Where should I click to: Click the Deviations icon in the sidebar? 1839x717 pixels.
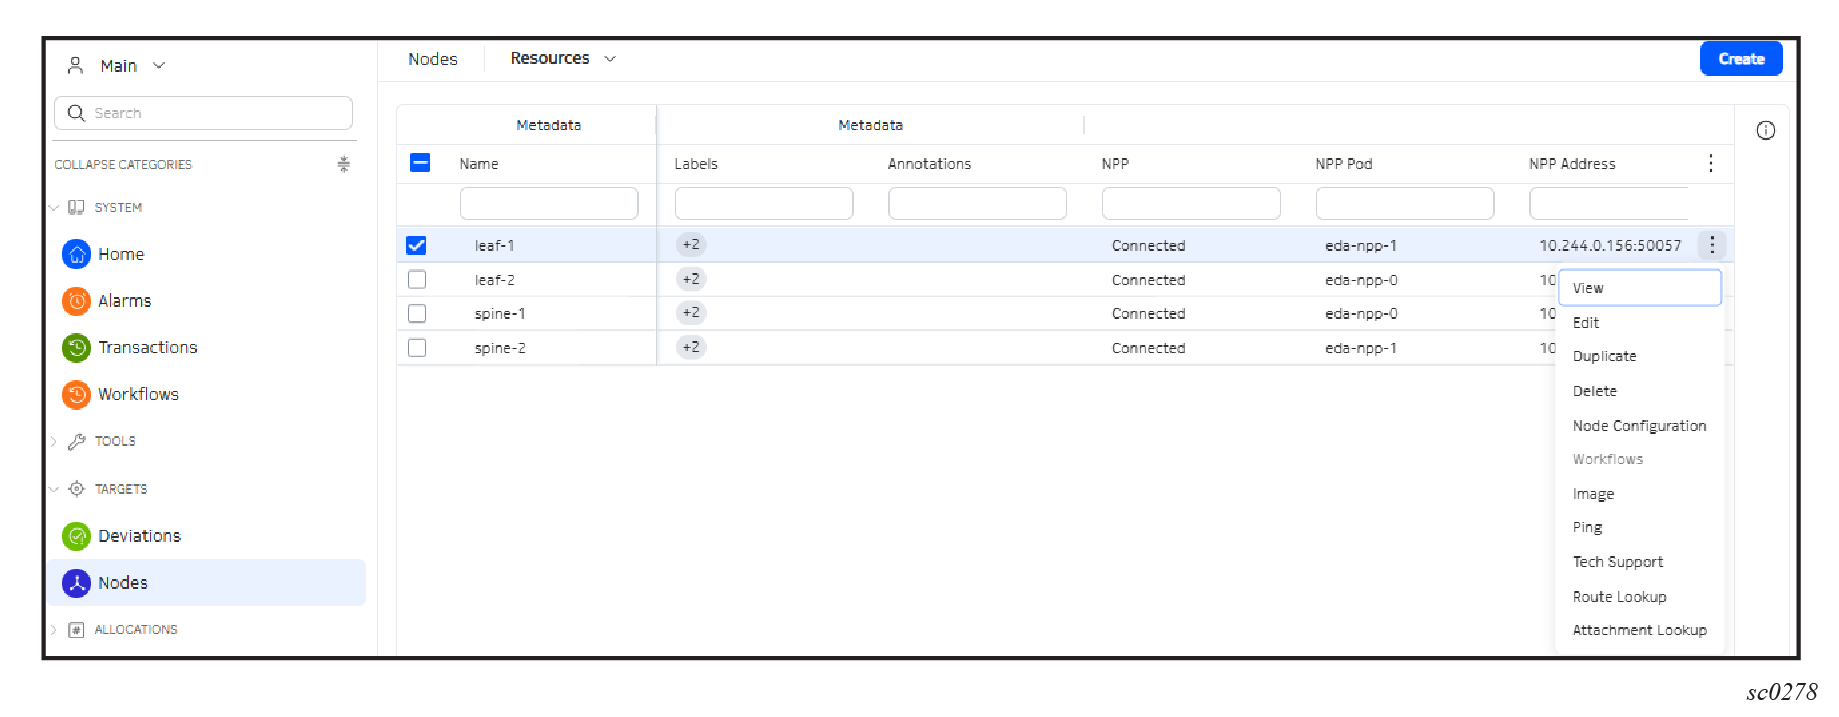(76, 536)
